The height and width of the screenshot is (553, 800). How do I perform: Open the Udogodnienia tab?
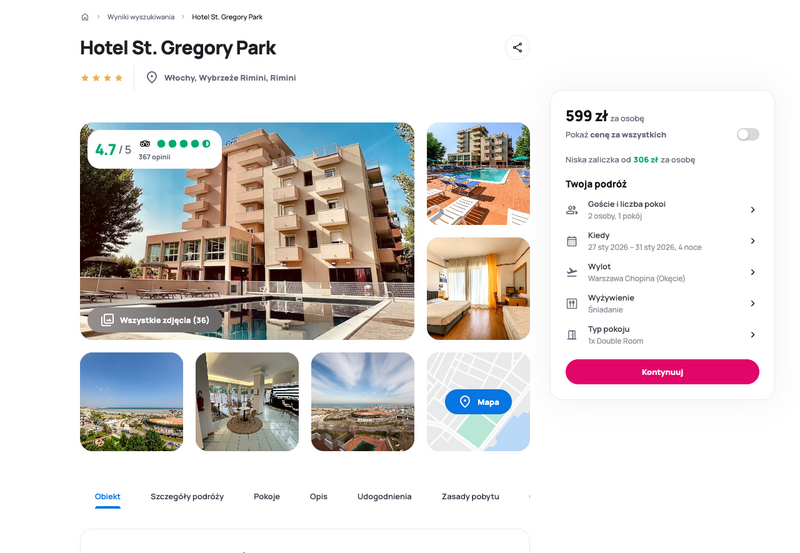[x=384, y=496]
